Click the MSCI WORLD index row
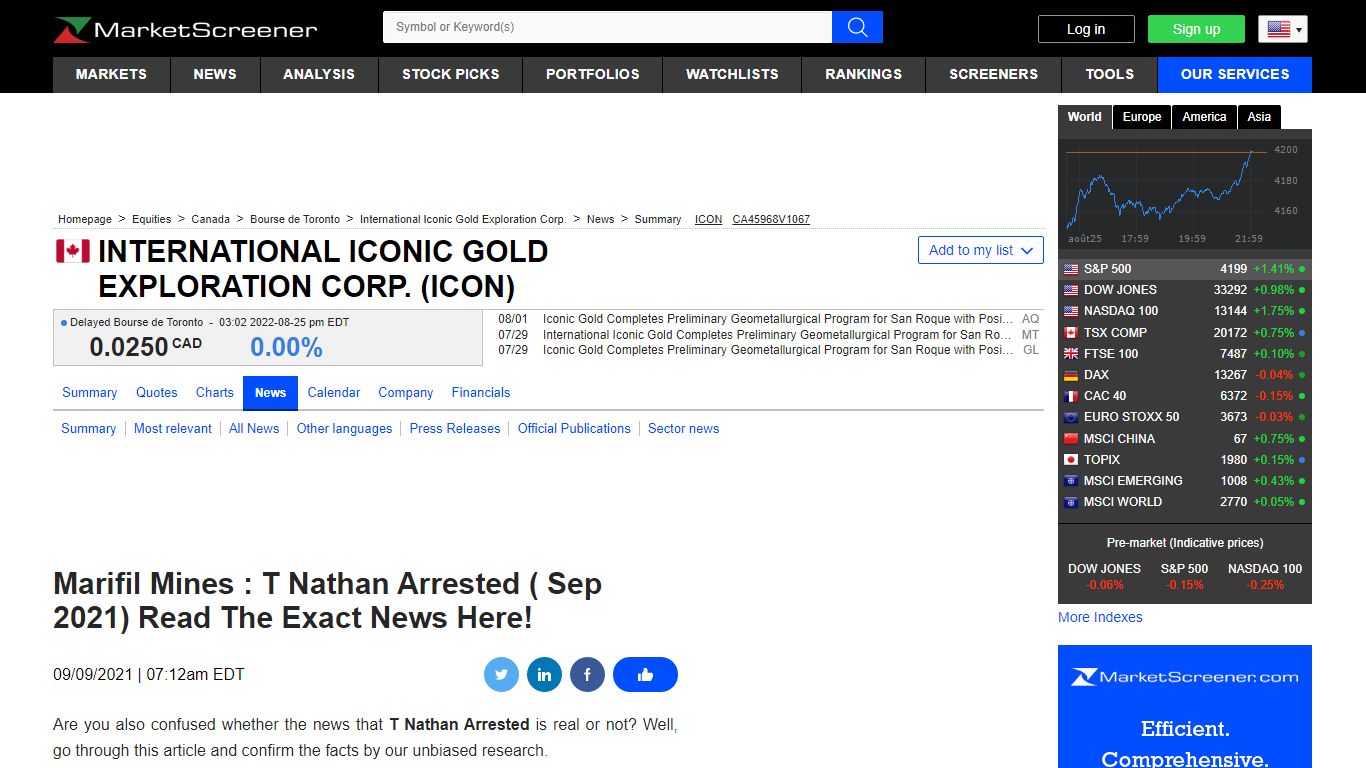 tap(1185, 502)
